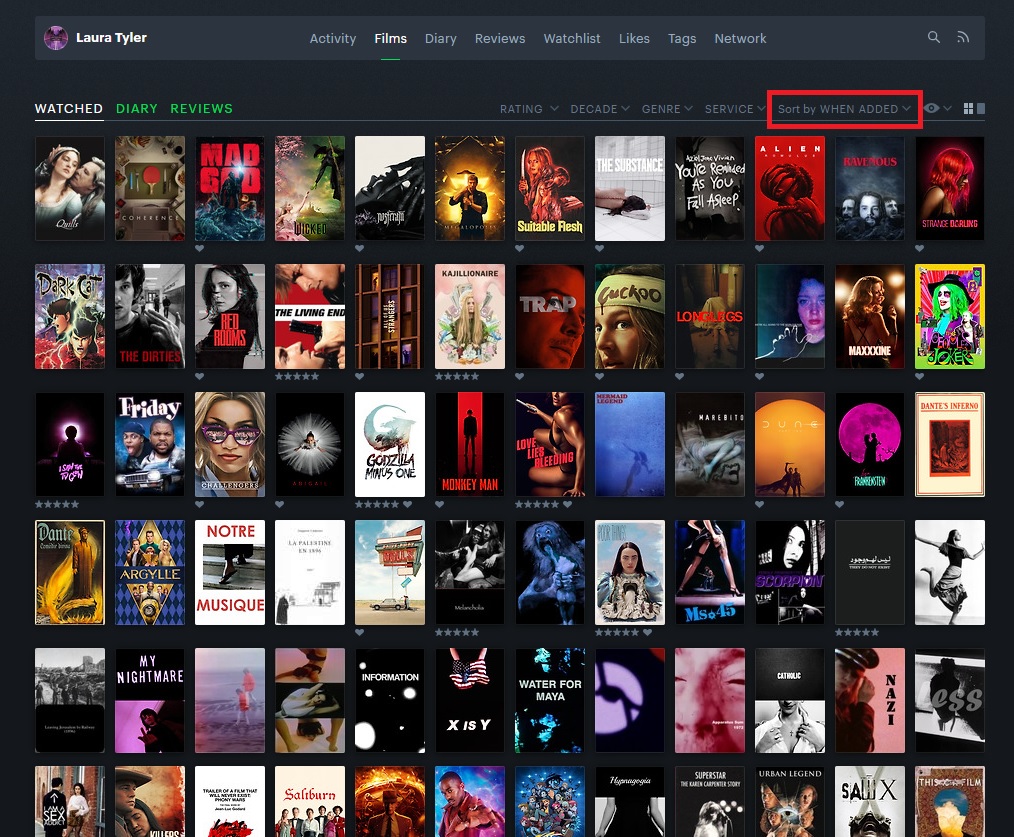
Task: Open the Notre Musique film poster
Action: pos(230,572)
